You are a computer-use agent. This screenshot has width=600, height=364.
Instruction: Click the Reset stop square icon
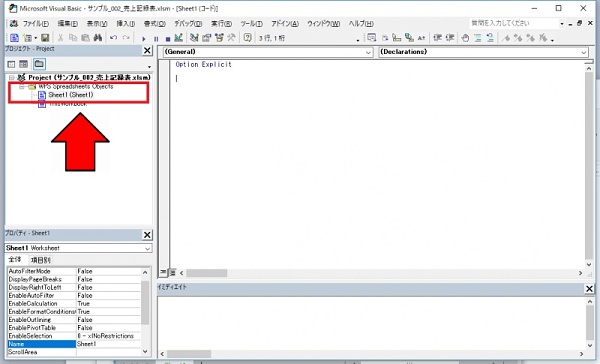pyautogui.click(x=168, y=38)
